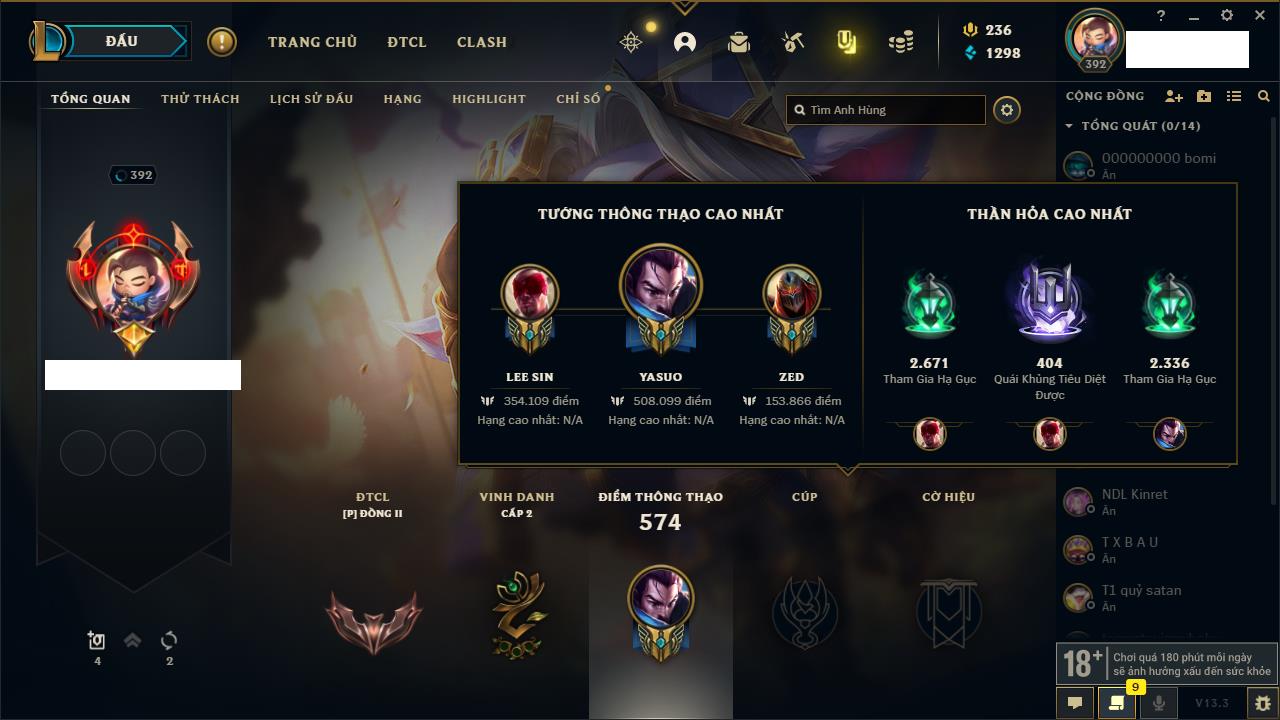Switch to the THỬ THÁCH tab
Screen dimensions: 1280x720
tap(200, 99)
